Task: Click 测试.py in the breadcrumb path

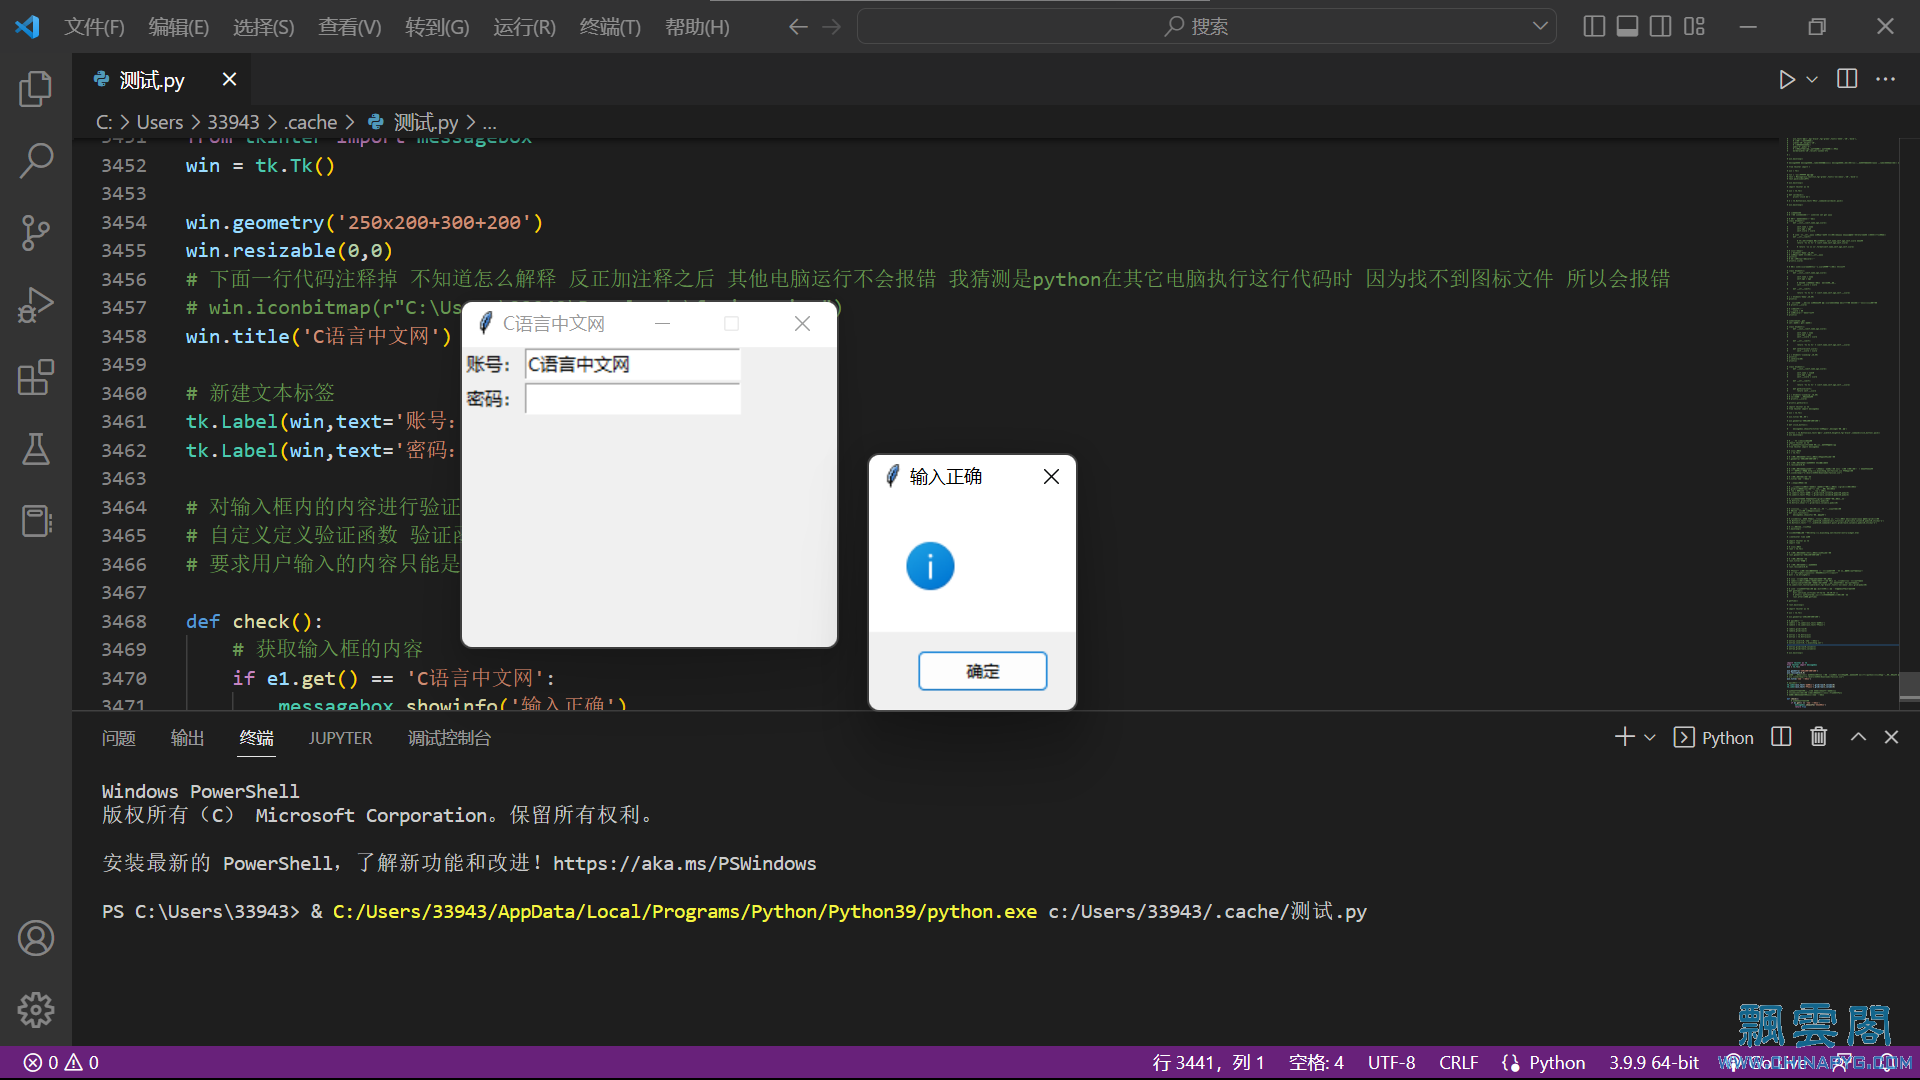Action: 425,122
